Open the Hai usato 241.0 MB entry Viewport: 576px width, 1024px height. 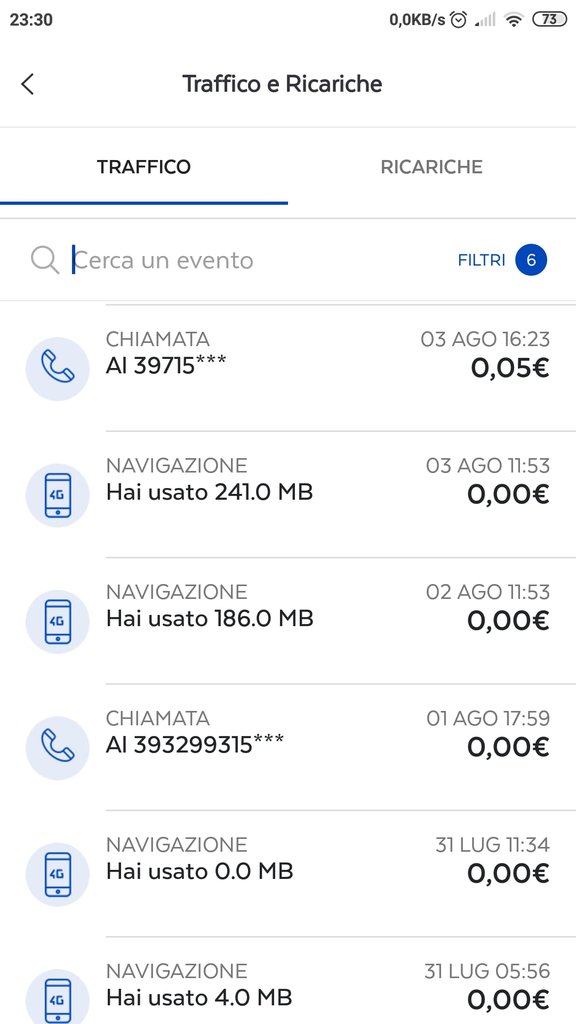(x=288, y=494)
